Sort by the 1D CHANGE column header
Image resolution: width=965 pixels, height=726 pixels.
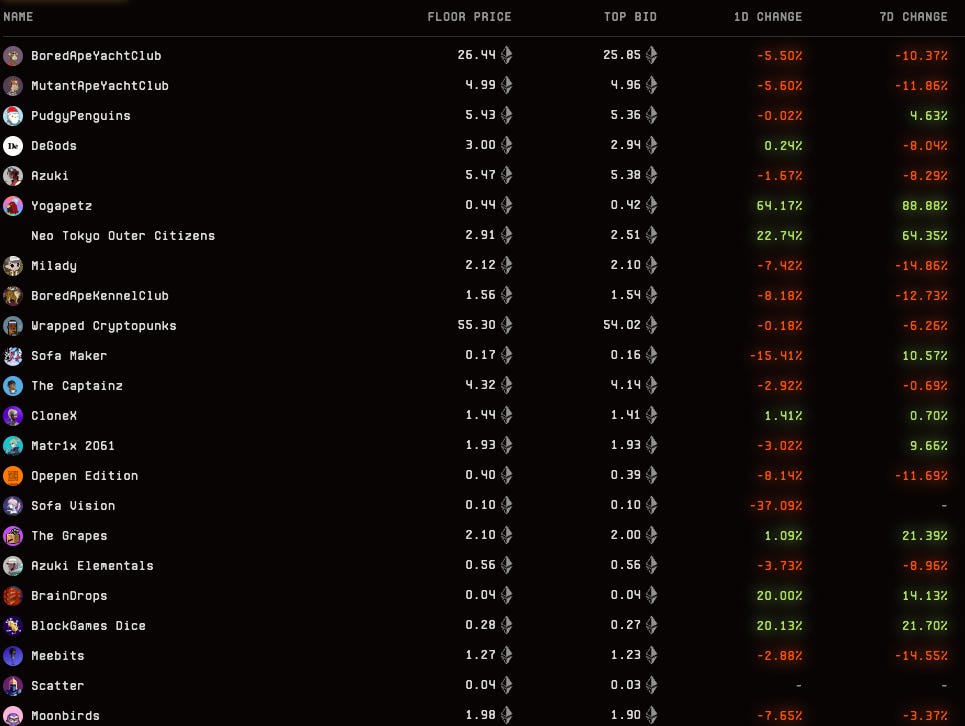(768, 17)
